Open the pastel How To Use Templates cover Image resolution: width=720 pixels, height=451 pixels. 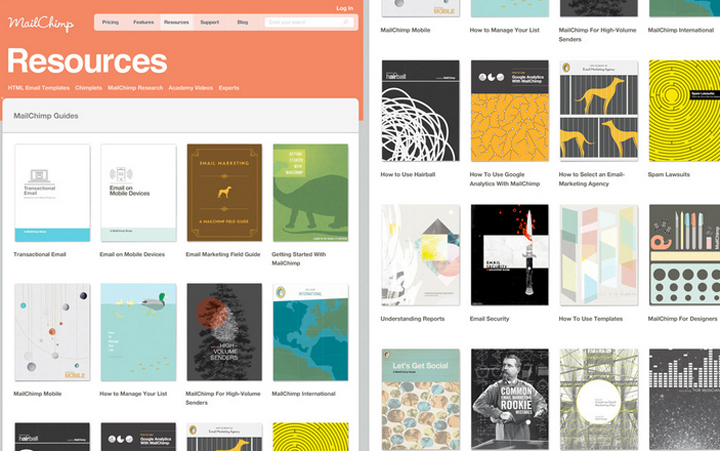(599, 255)
